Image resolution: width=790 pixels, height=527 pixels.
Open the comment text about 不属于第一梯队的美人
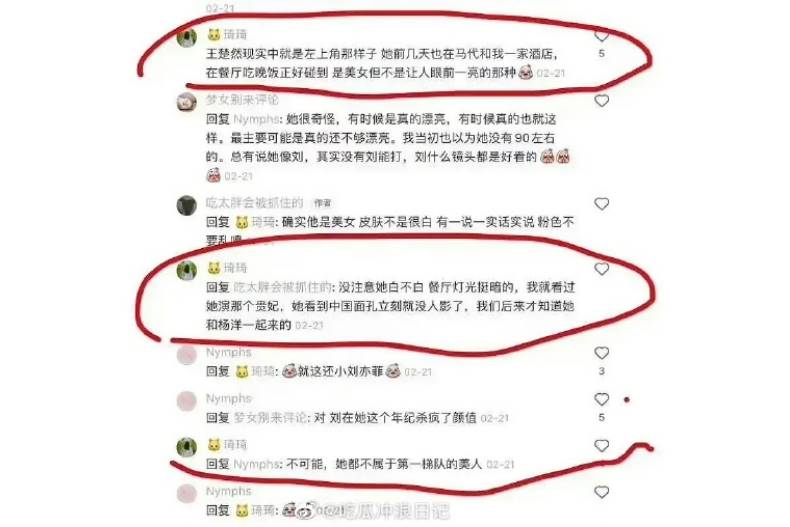click(384, 464)
